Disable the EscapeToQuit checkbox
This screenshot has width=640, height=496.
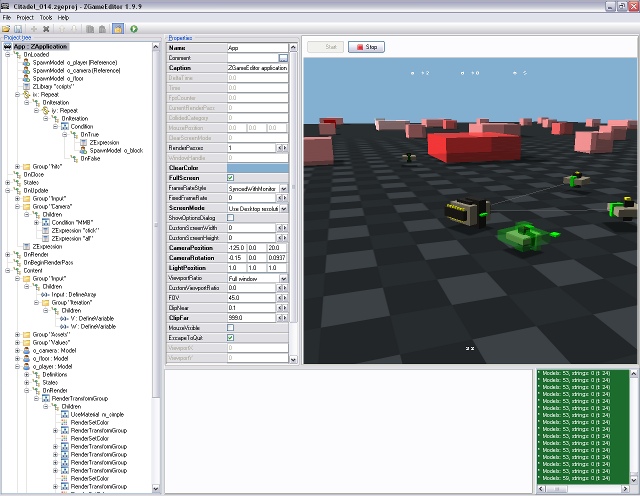coord(230,338)
